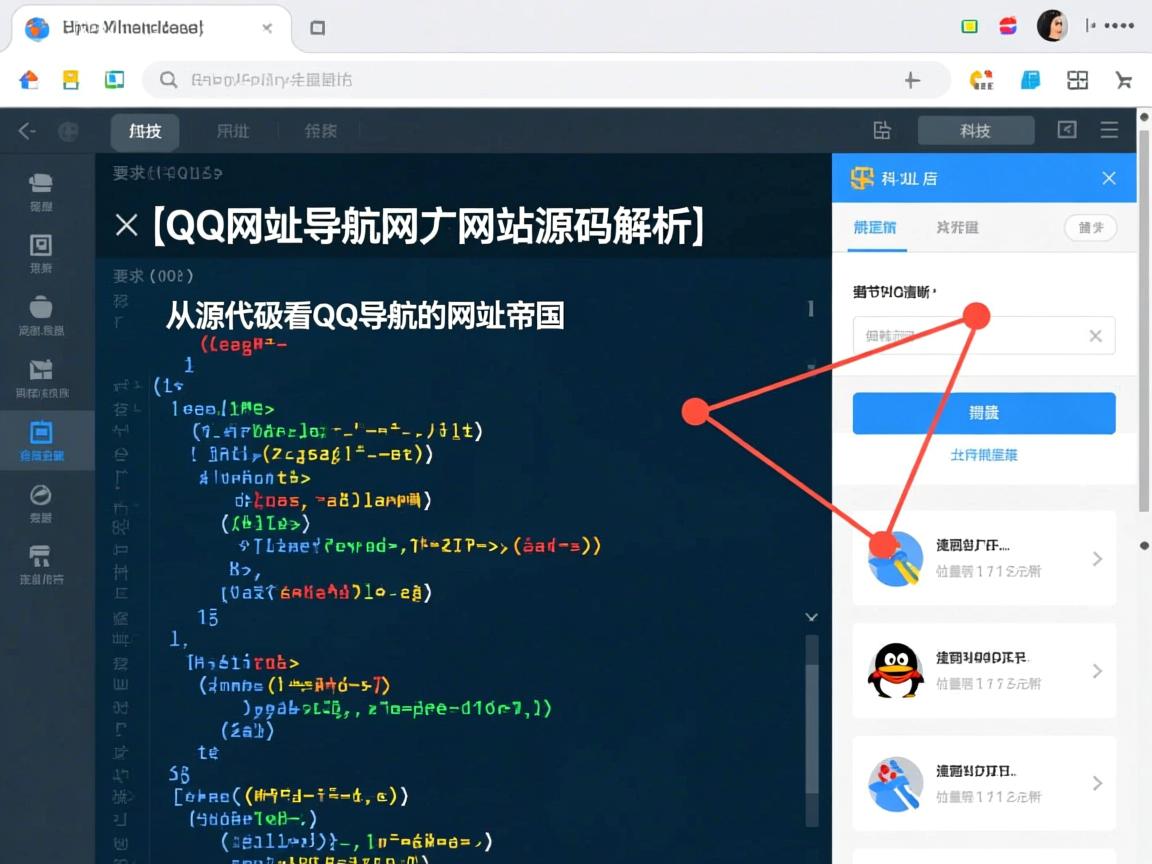The height and width of the screenshot is (864, 1152).
Task: Switch to the second tab in the right panel
Action: (x=956, y=228)
